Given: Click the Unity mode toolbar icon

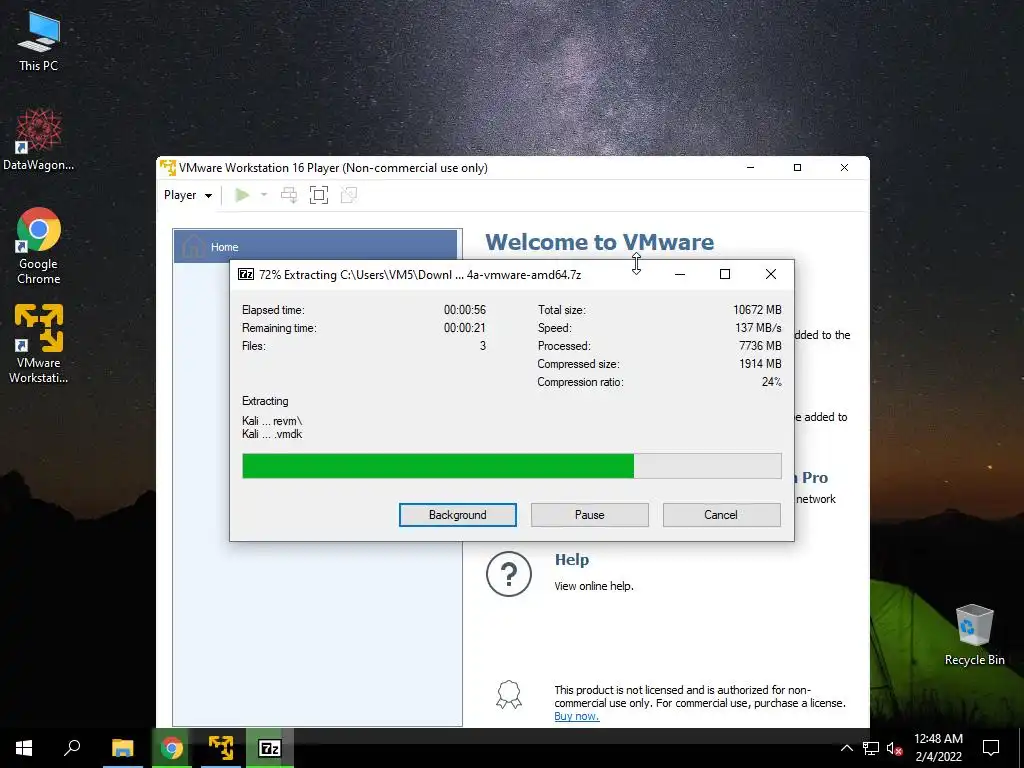Looking at the screenshot, I should [349, 195].
